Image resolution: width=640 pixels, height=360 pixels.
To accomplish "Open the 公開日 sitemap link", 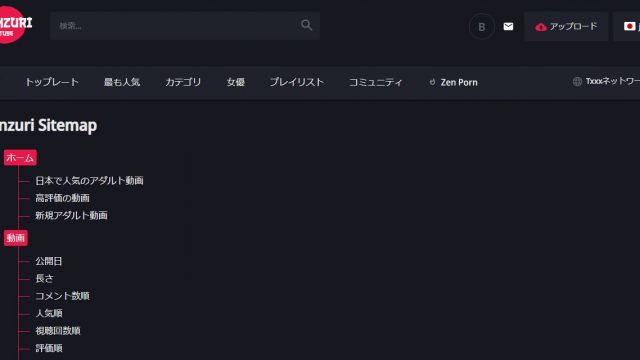I will pos(49,261).
